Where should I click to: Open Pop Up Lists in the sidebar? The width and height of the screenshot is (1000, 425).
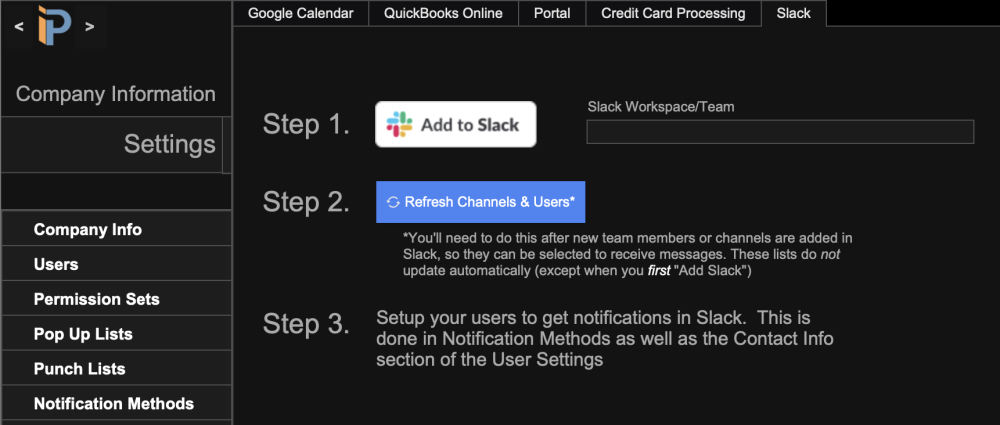pos(117,334)
